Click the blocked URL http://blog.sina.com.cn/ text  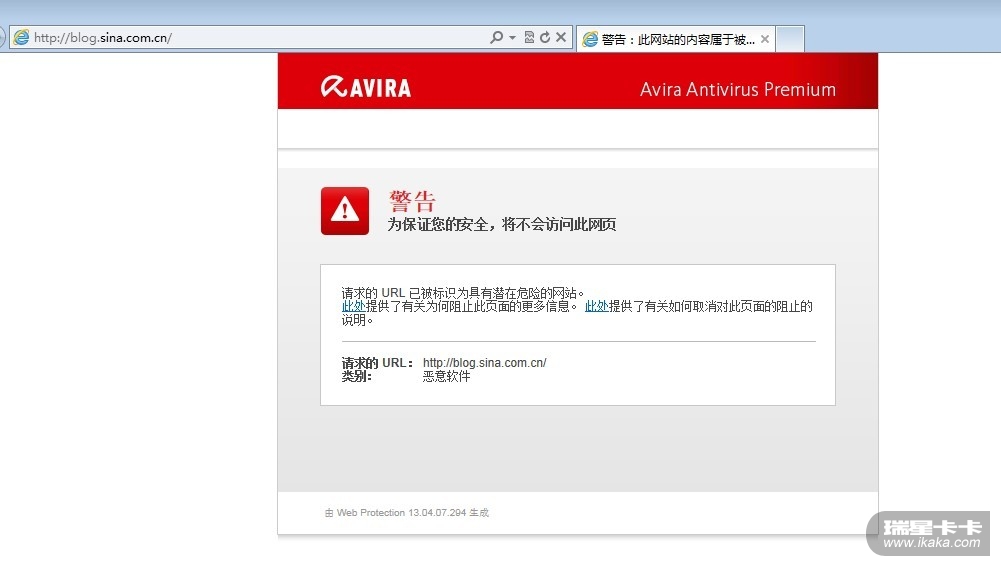tap(485, 363)
